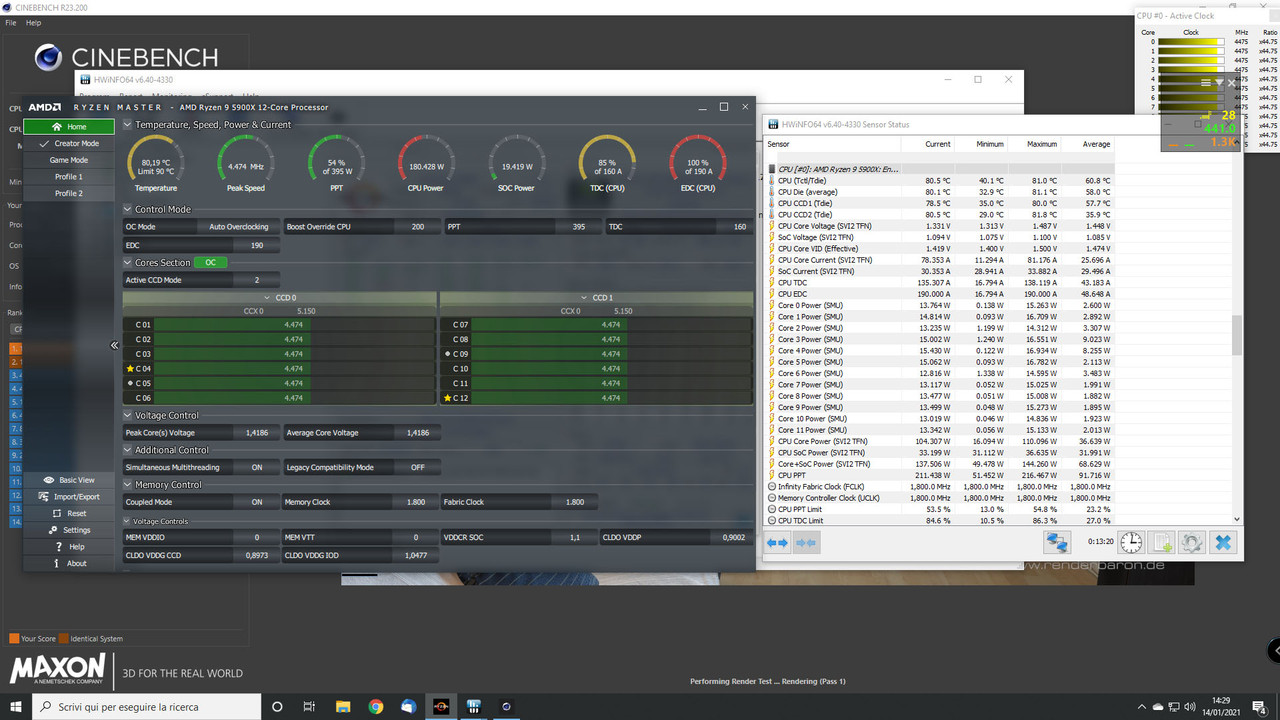The image size is (1280, 720).
Task: Collapse the Memory Control section
Action: [x=127, y=485]
